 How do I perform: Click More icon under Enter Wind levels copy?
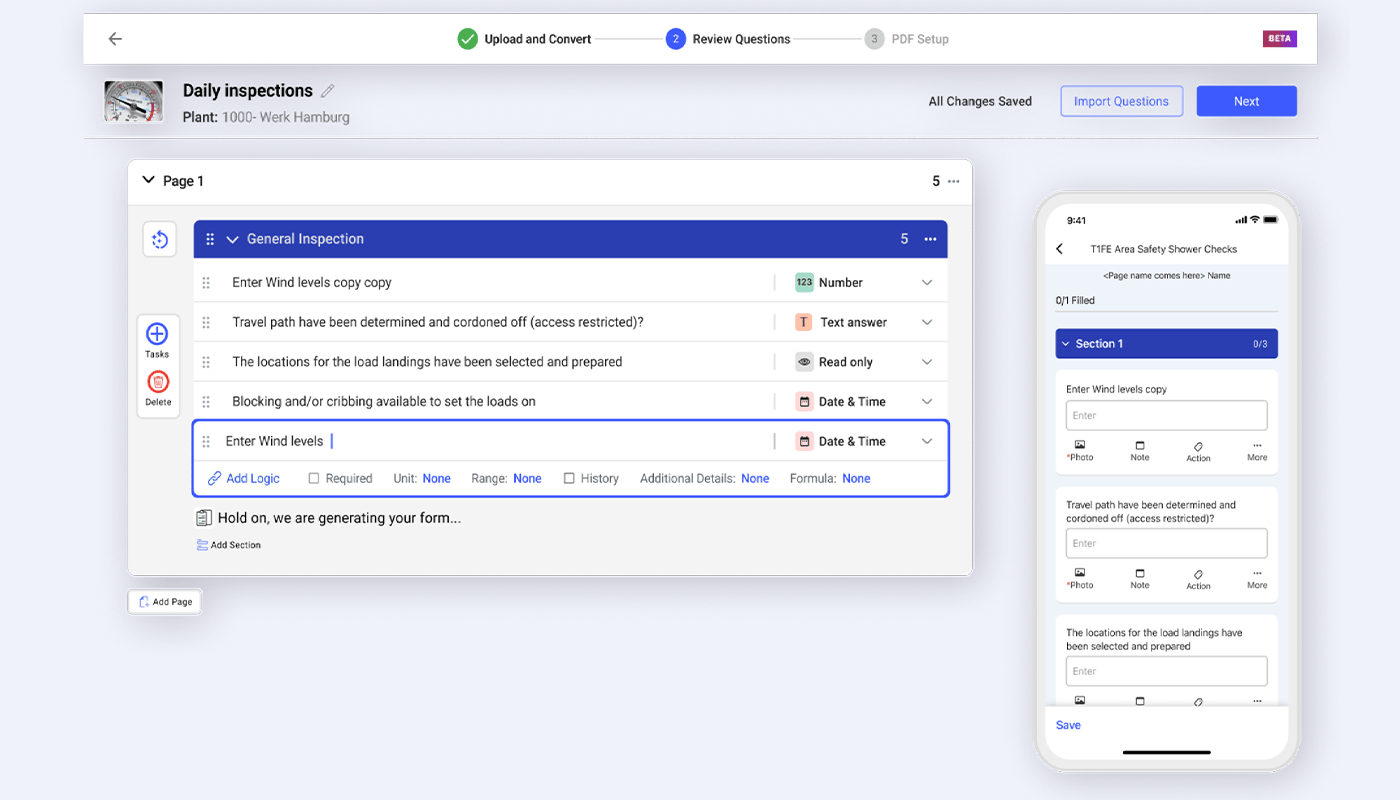(1257, 446)
